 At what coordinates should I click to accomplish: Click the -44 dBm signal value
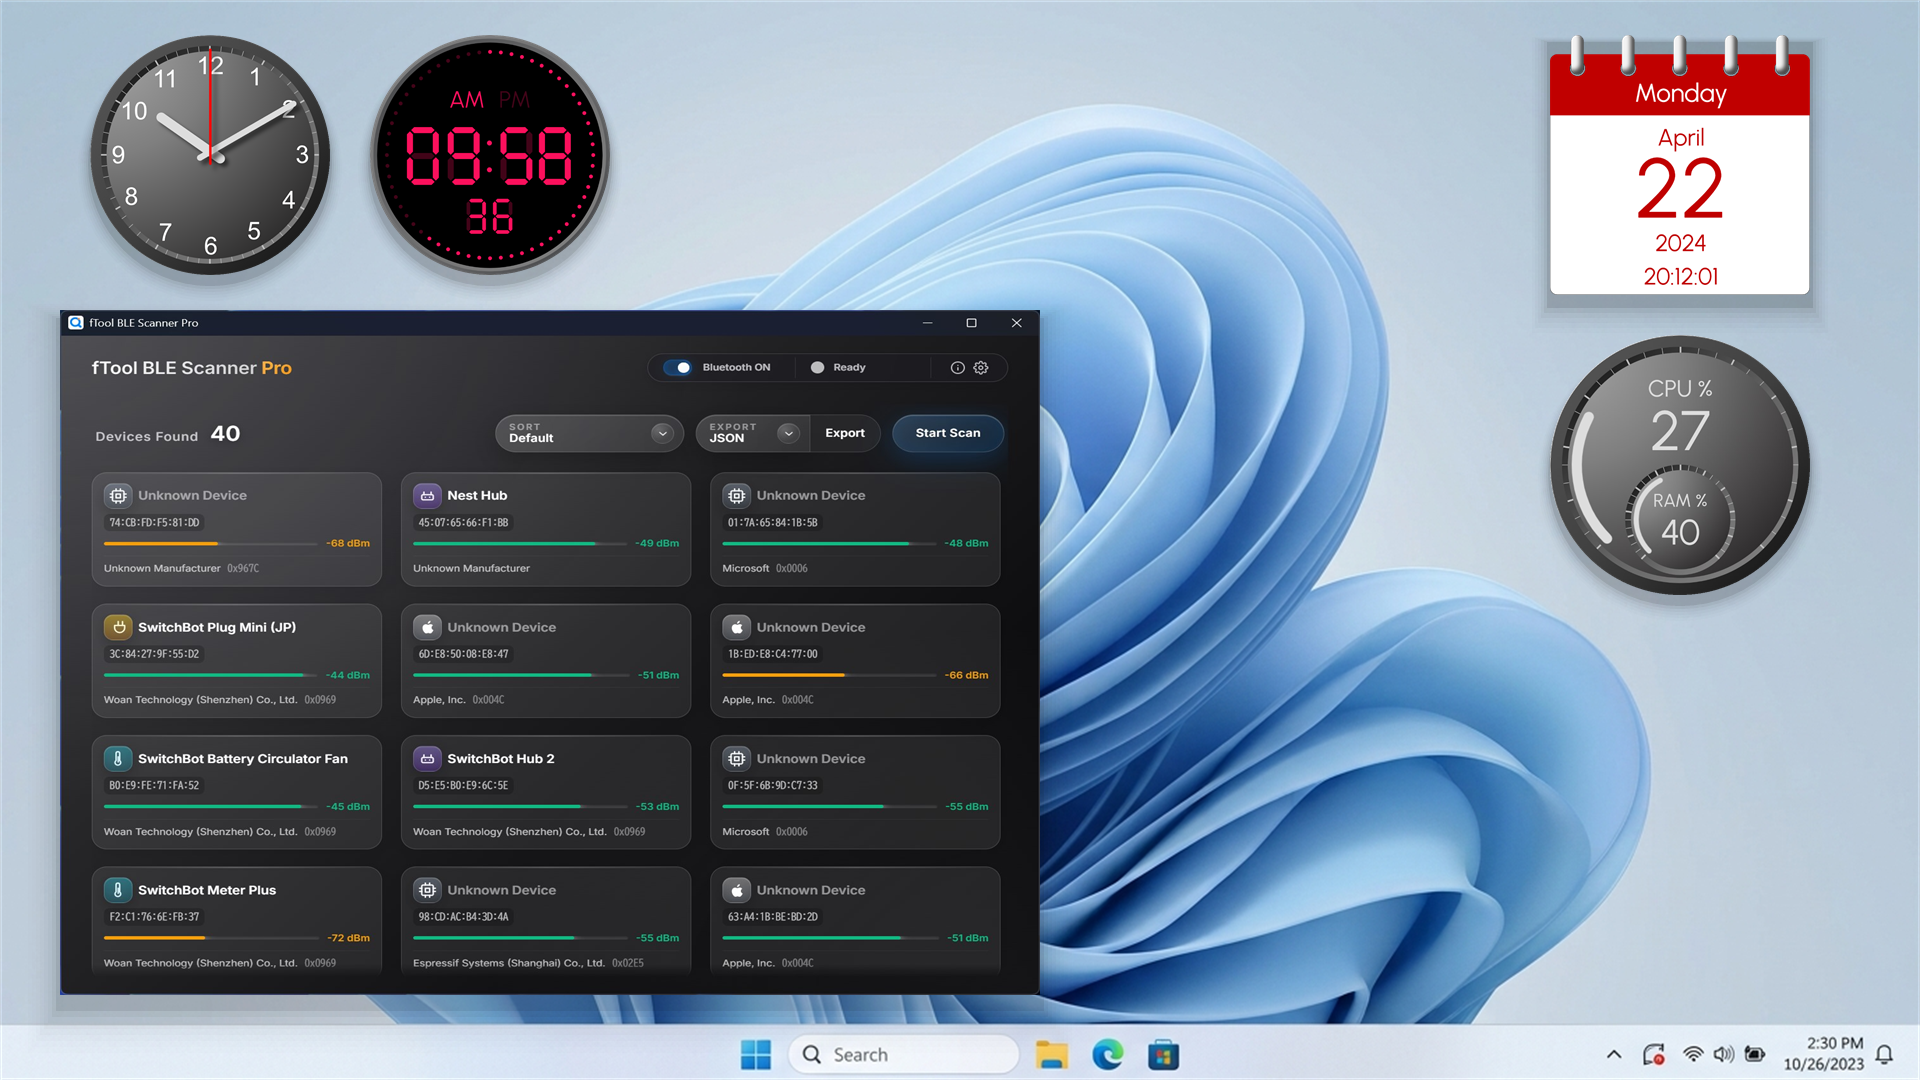pyautogui.click(x=348, y=675)
